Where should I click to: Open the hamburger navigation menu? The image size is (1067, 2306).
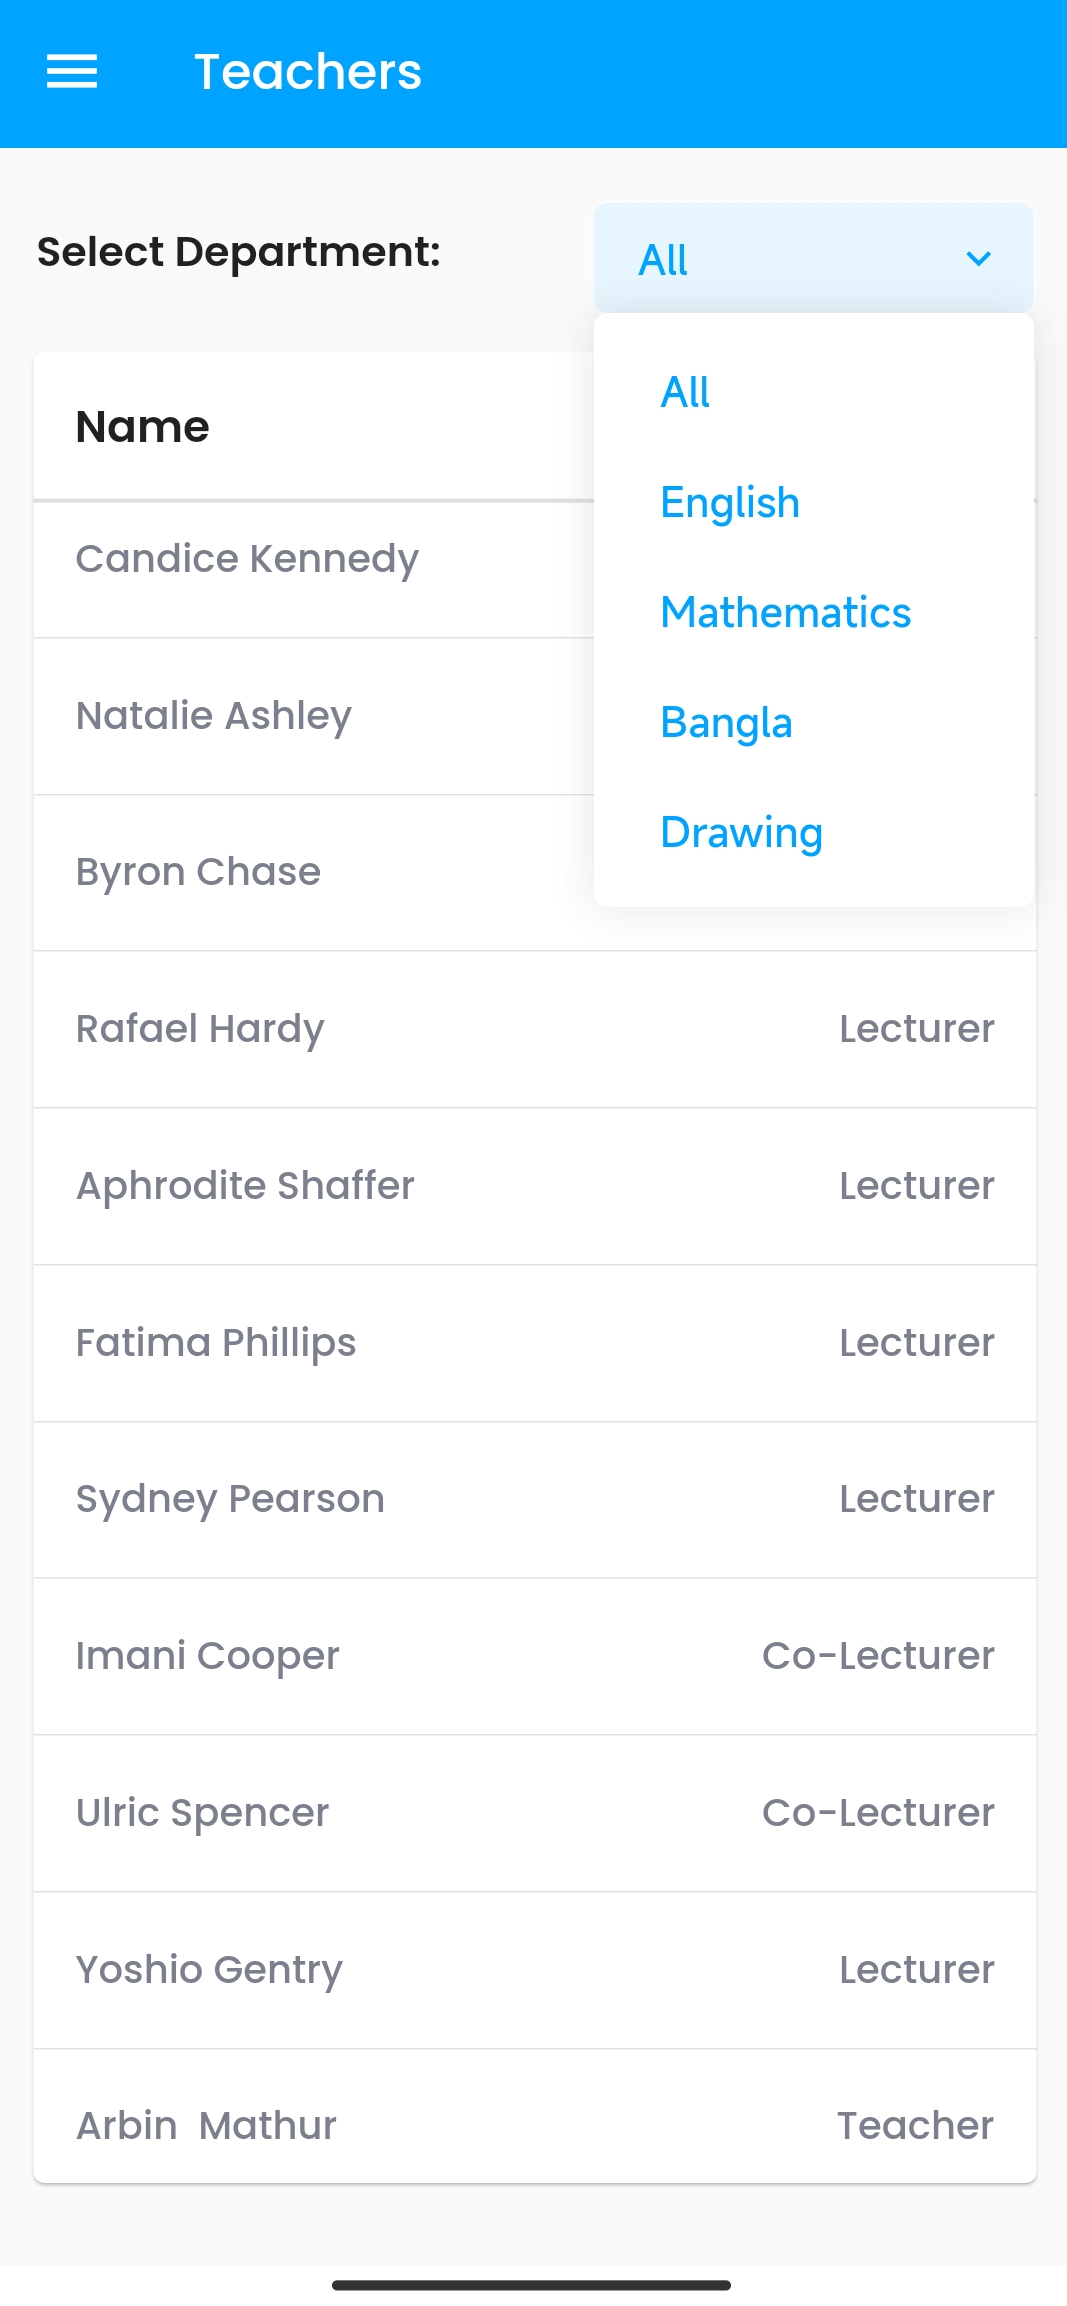(x=72, y=72)
